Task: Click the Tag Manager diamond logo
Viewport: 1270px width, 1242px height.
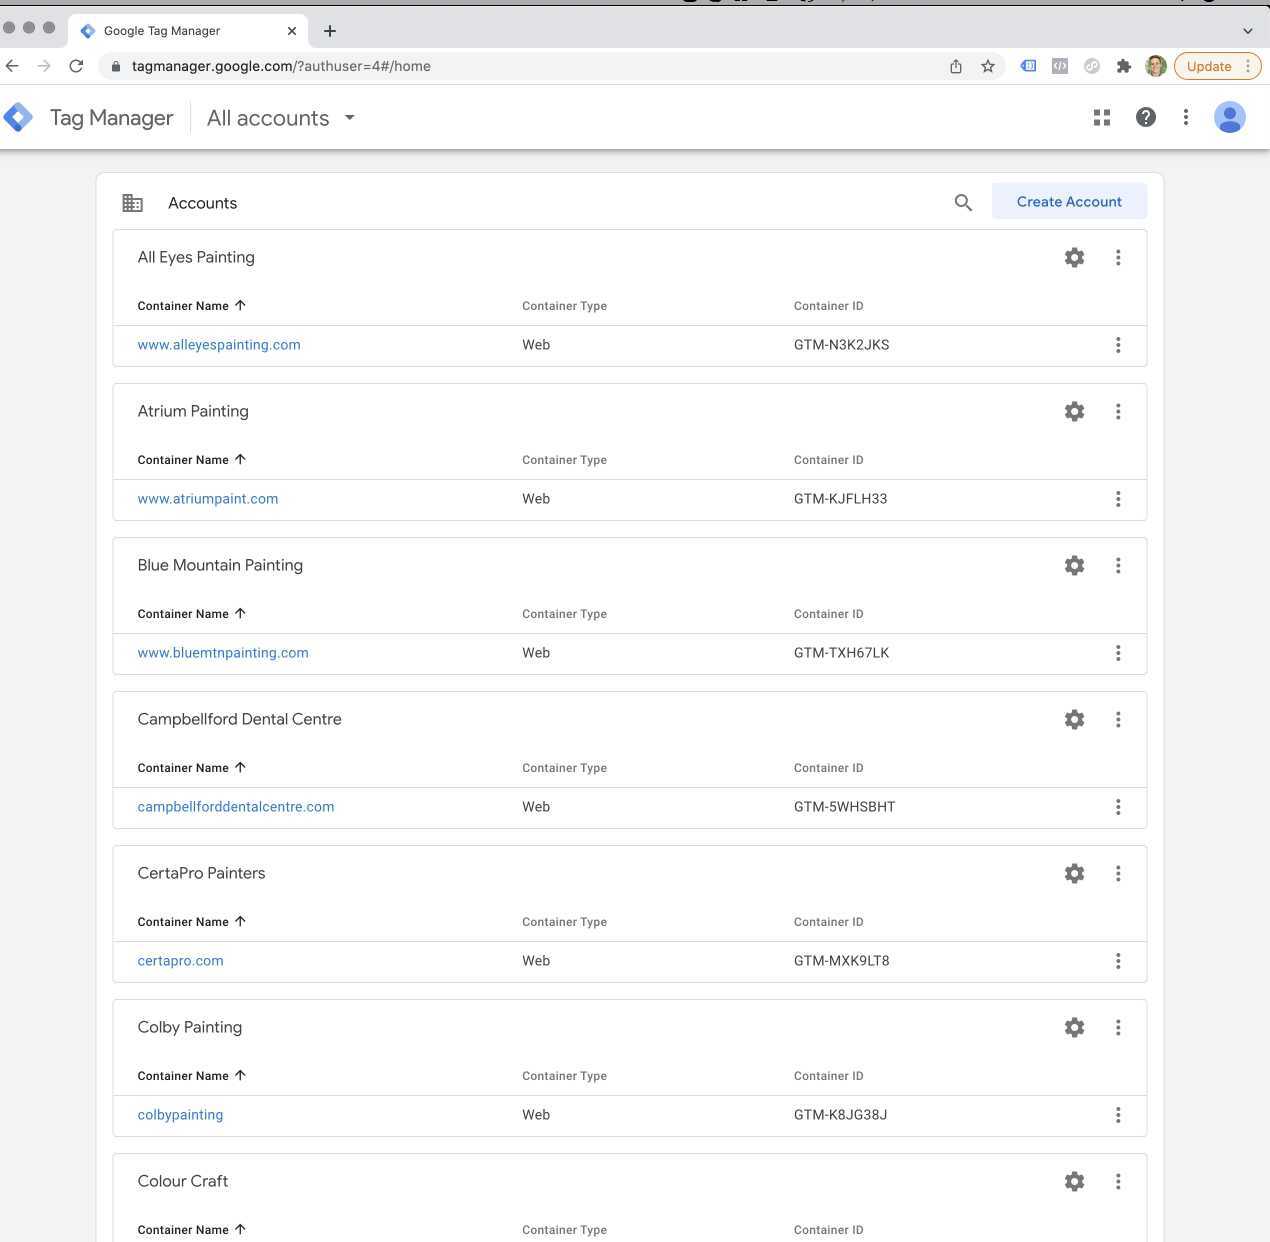Action: coord(18,117)
